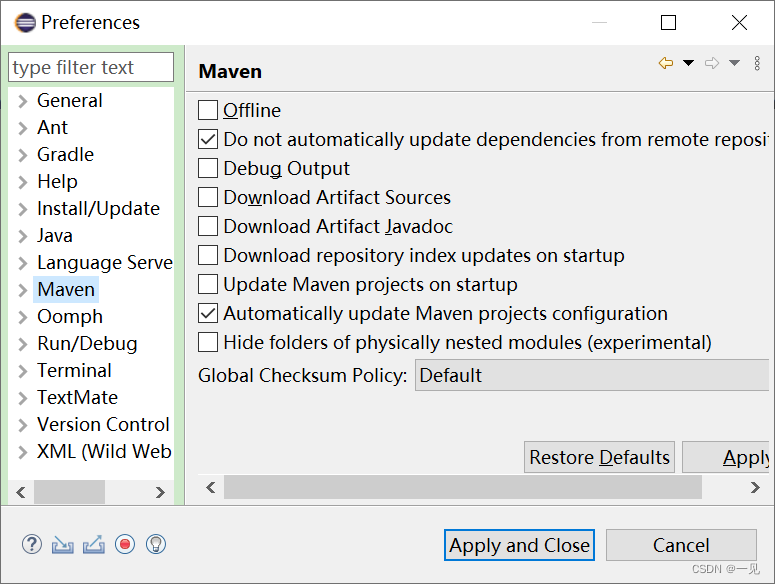This screenshot has height=584, width=775.
Task: Expand the Help tree node
Action: (x=23, y=182)
